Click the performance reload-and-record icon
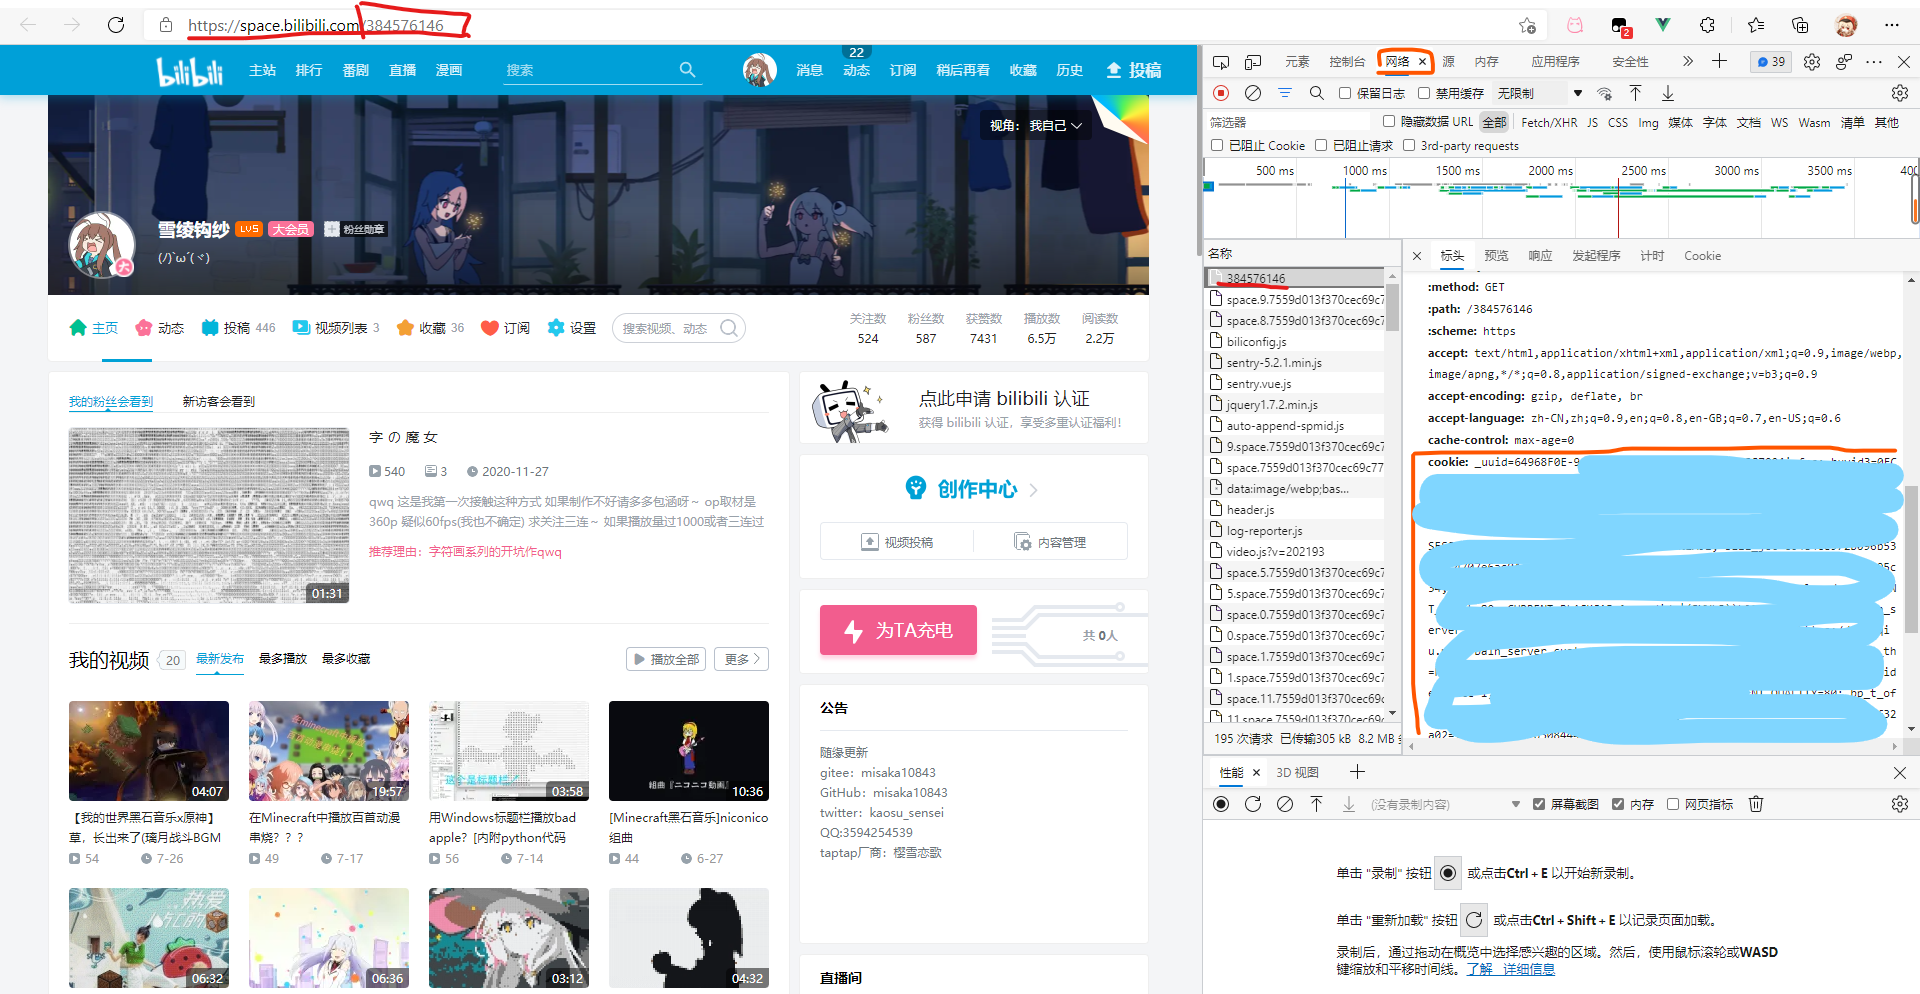 coord(1253,804)
